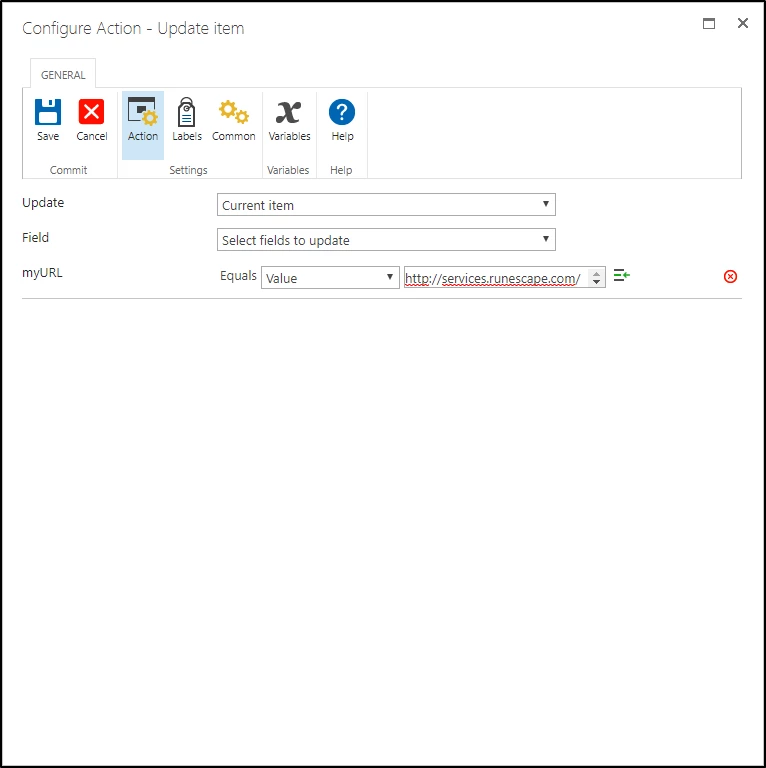Click the Equals operator text

pos(238,276)
